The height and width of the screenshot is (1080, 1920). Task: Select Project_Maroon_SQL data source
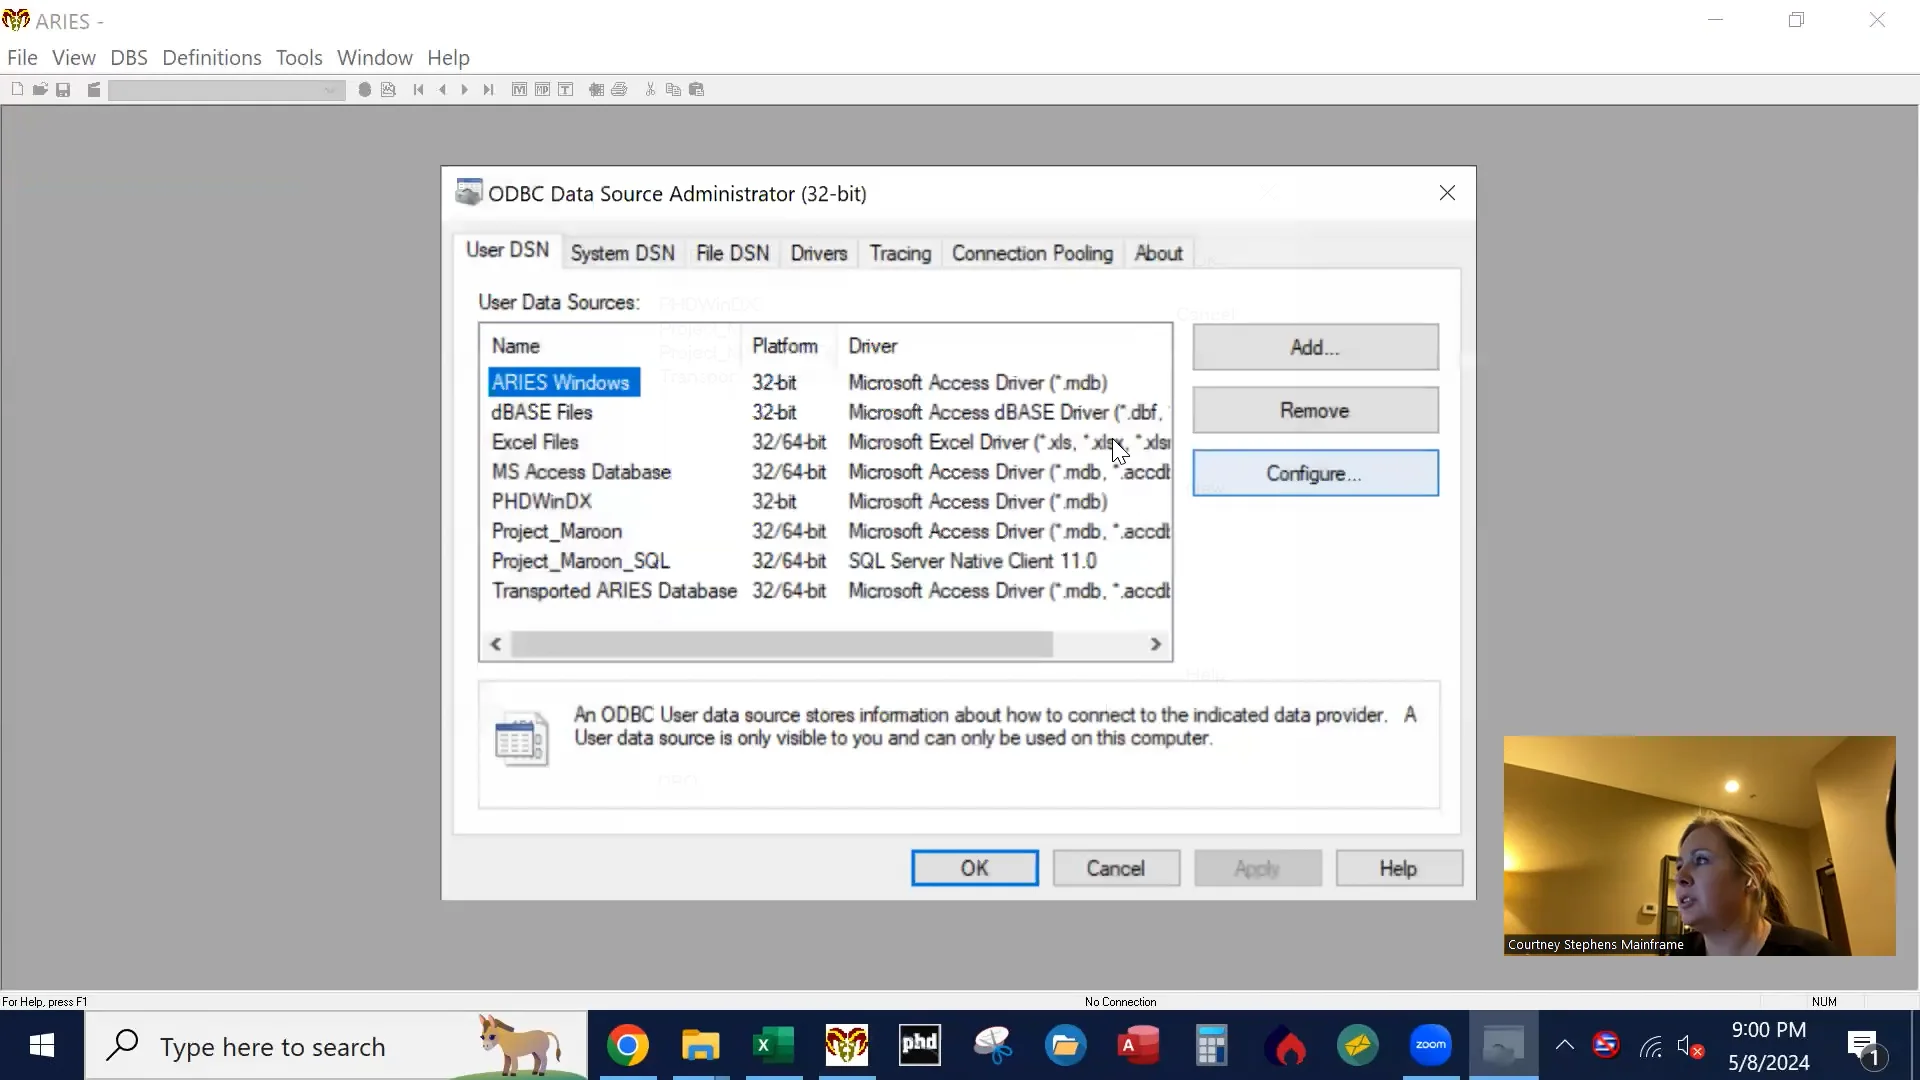point(580,562)
